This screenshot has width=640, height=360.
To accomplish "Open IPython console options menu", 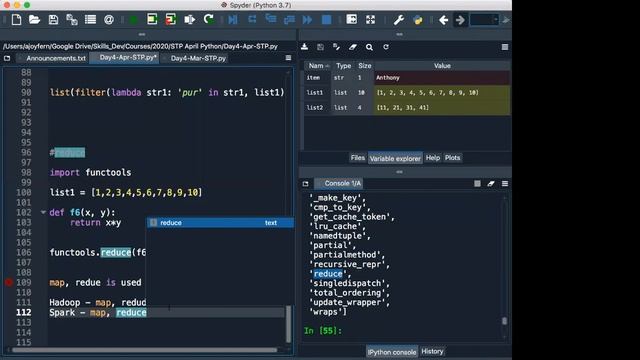I will [x=505, y=184].
